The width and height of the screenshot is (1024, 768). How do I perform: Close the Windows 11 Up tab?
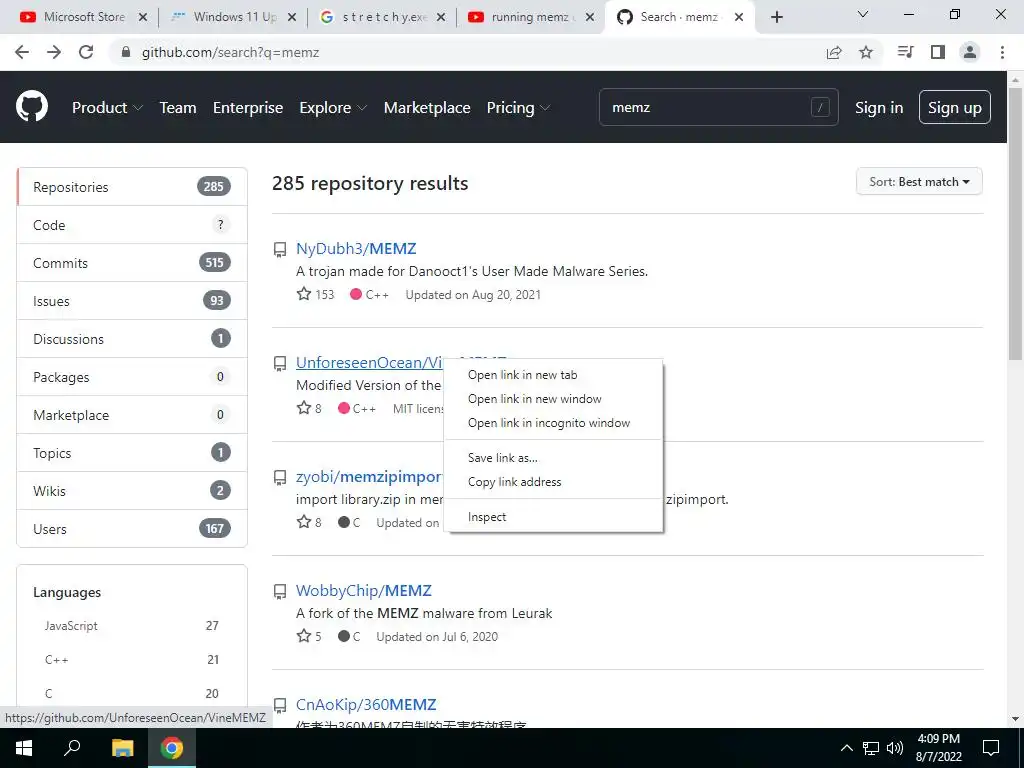[x=292, y=18]
